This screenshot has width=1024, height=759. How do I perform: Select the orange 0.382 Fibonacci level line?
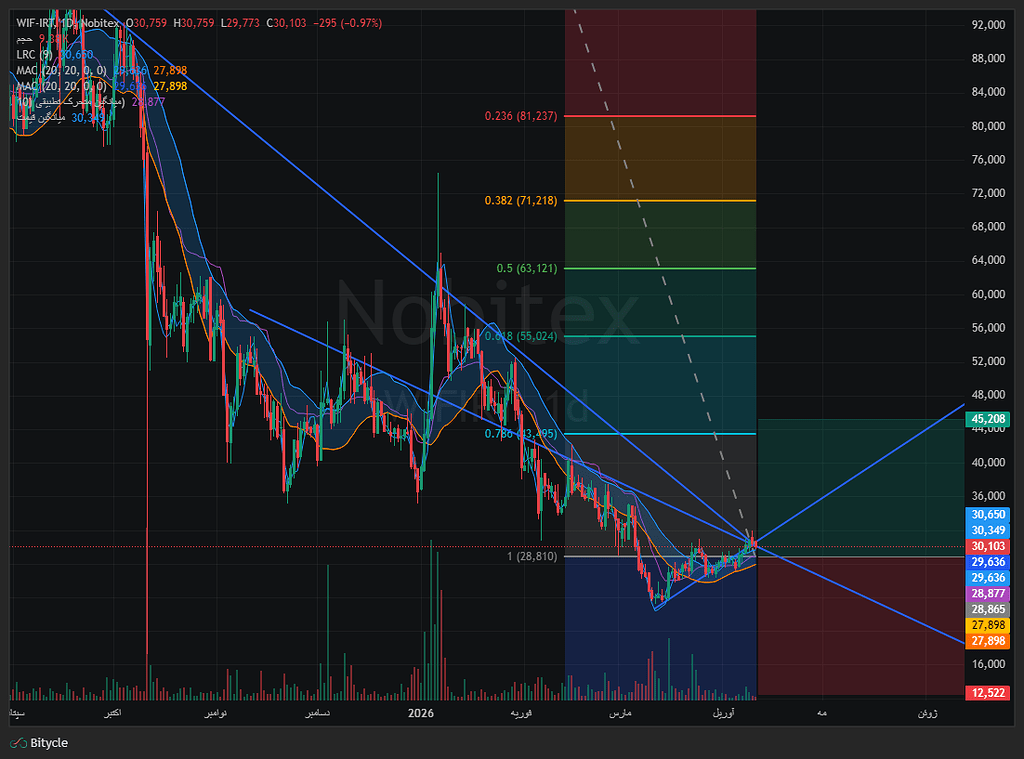click(660, 201)
